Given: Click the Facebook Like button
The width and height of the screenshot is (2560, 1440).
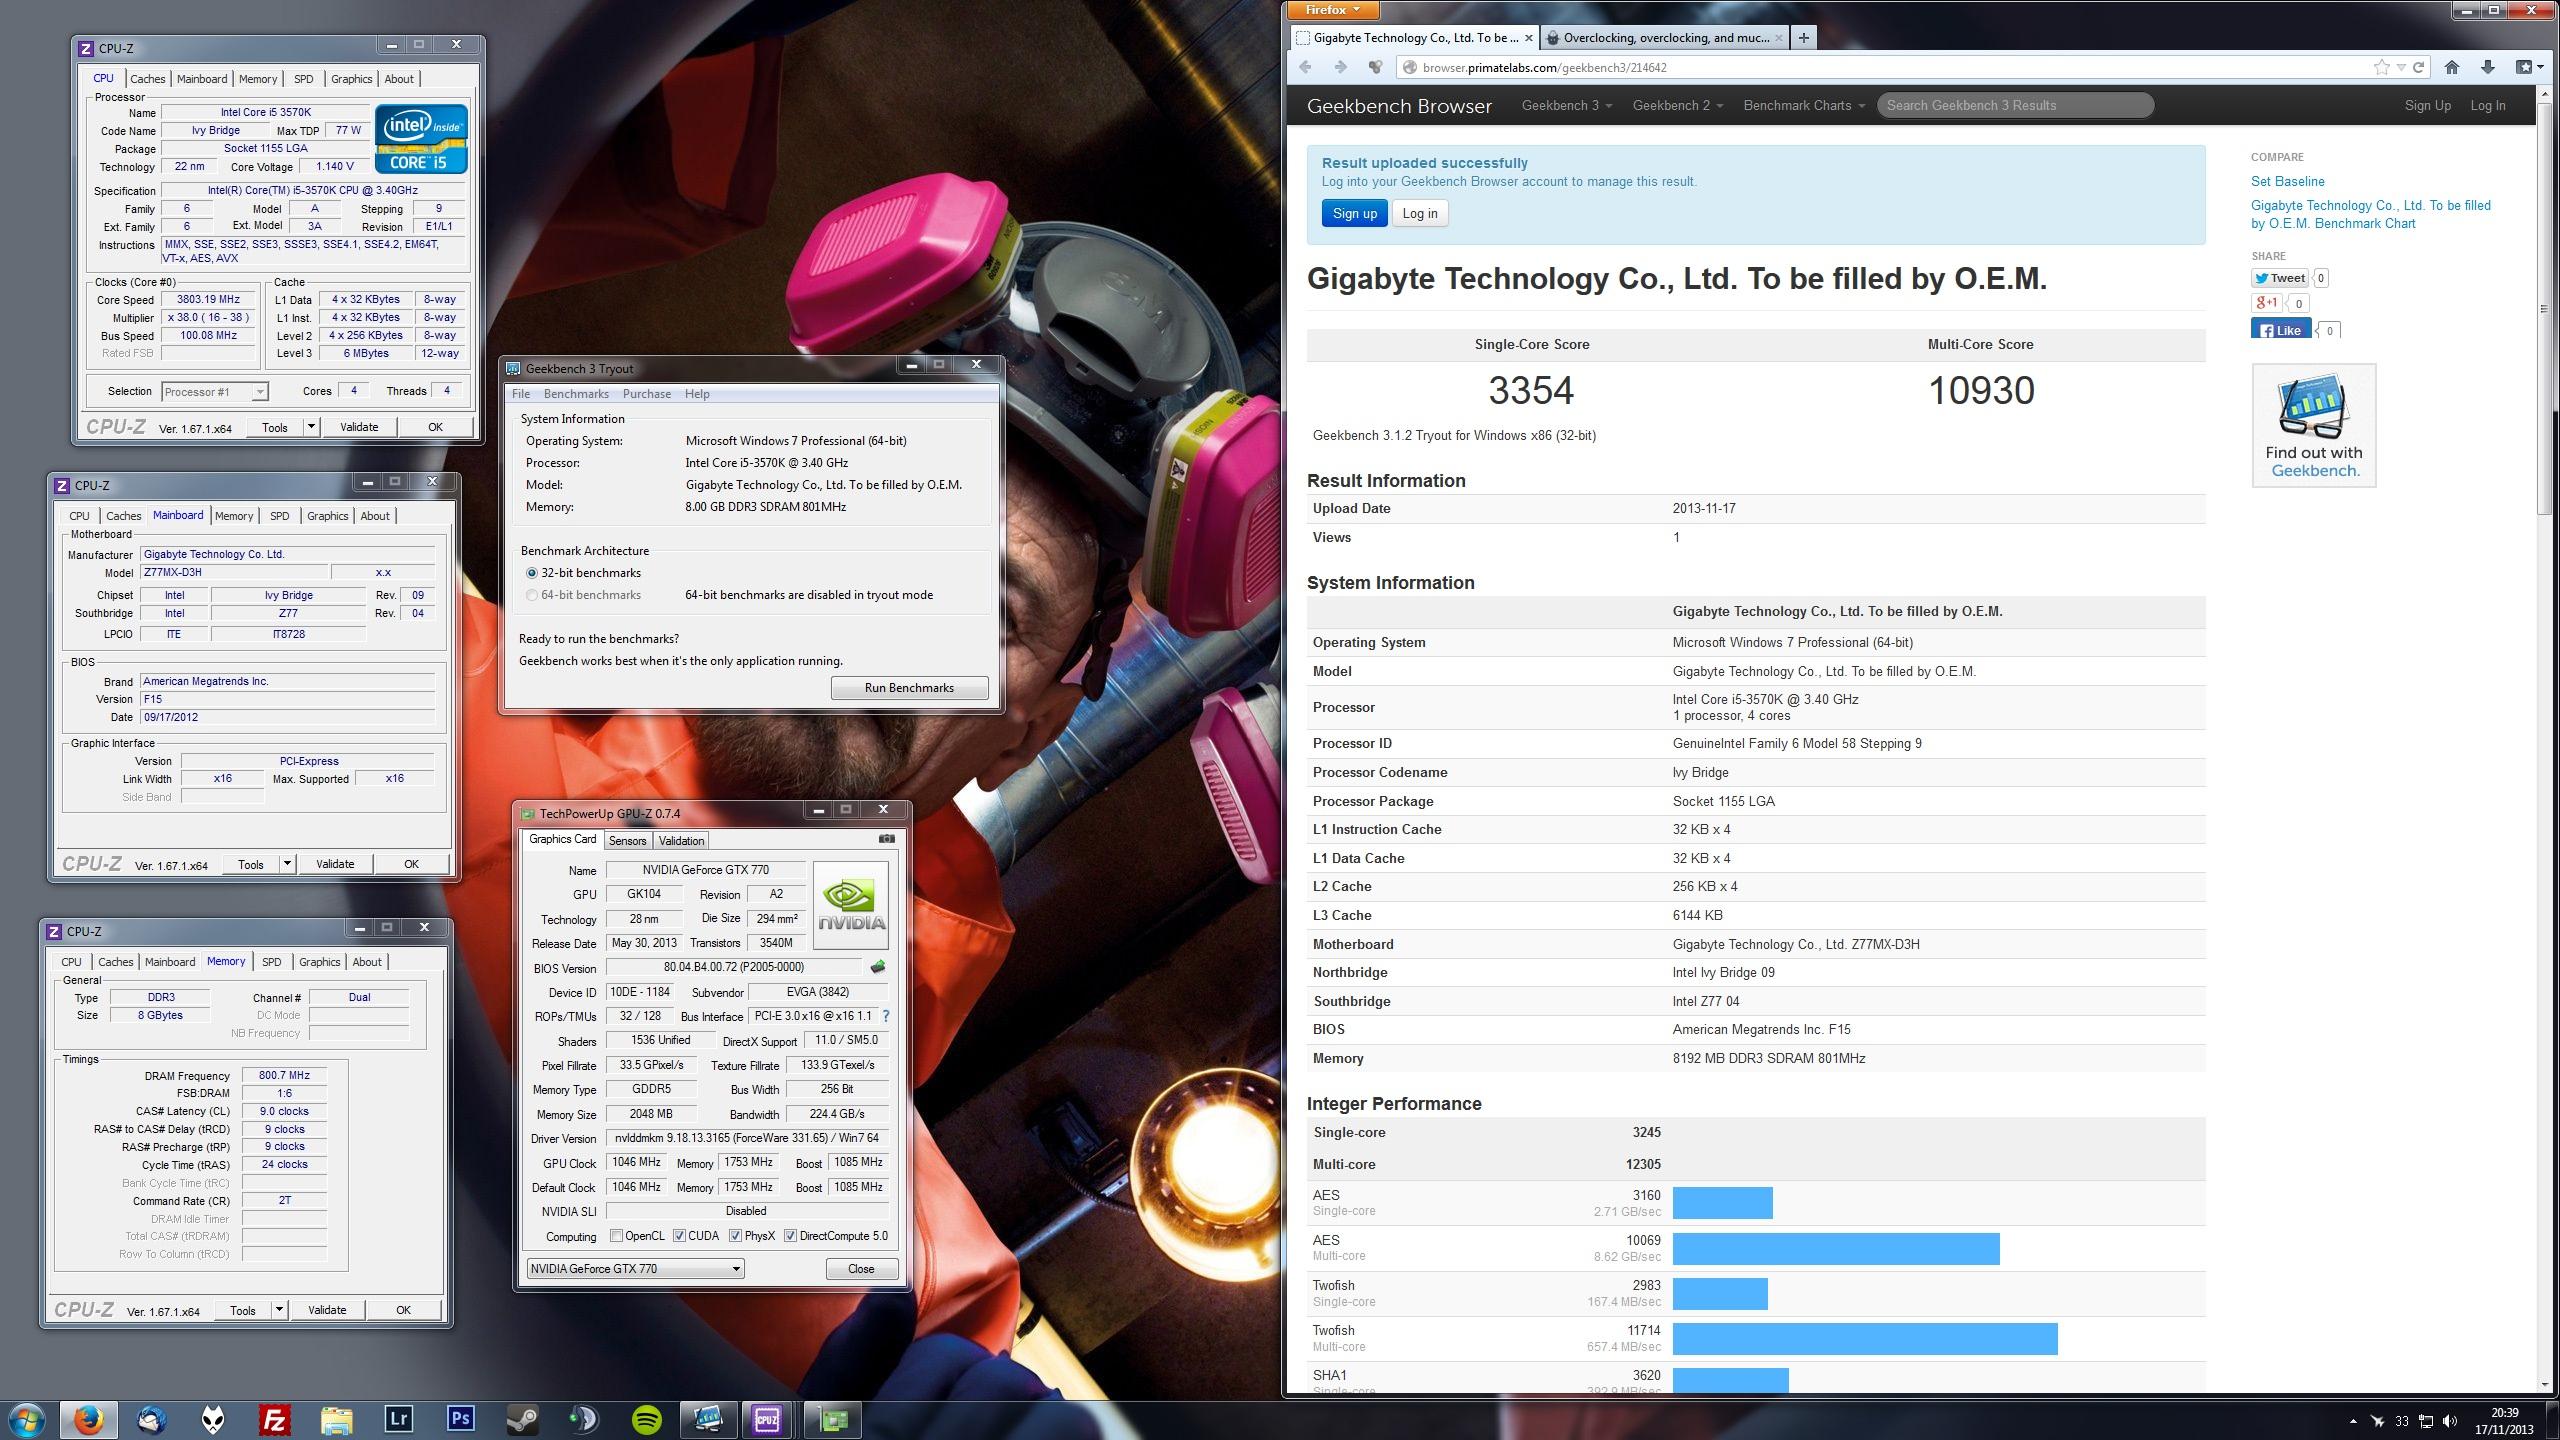Looking at the screenshot, I should point(2280,330).
